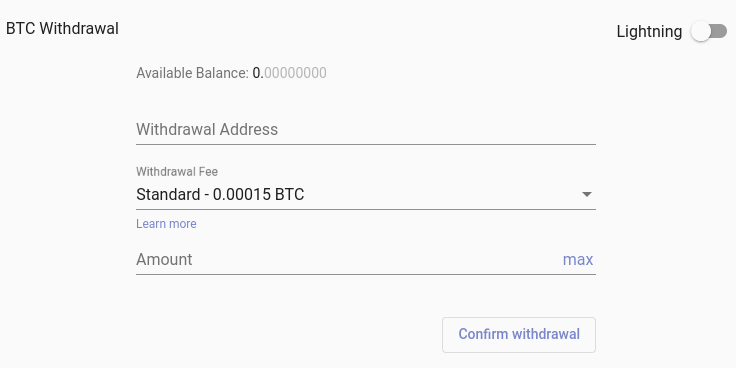Focus the Amount input field
The width and height of the screenshot is (736, 368).
(x=347, y=260)
